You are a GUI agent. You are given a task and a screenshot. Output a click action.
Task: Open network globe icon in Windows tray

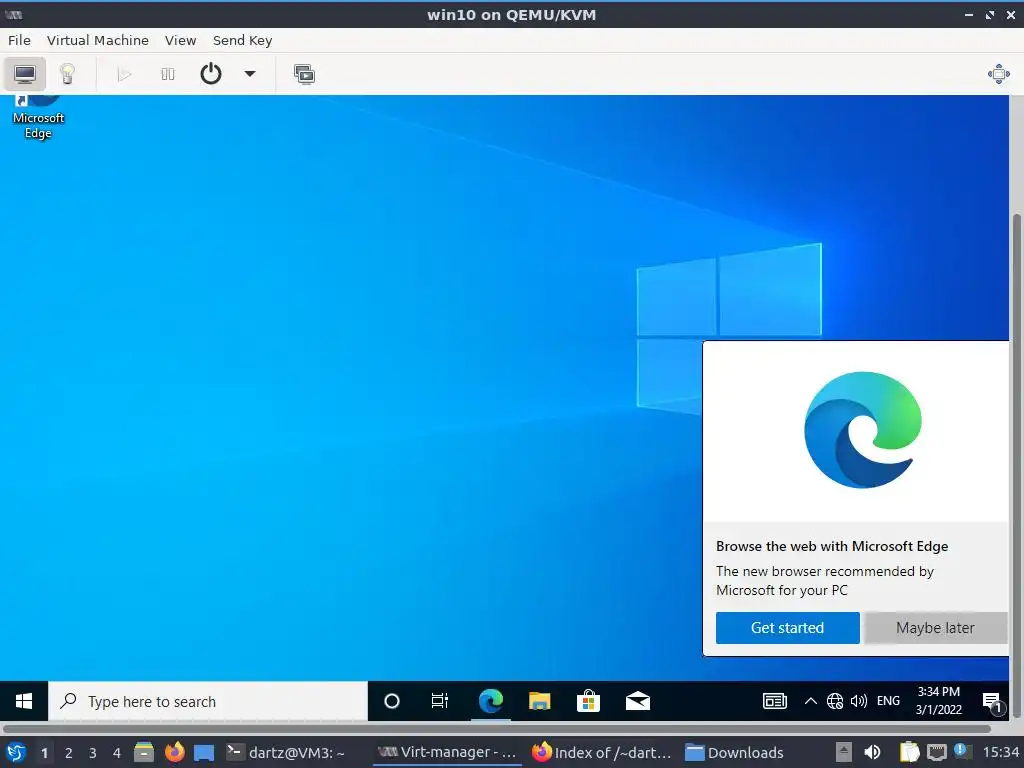(835, 701)
